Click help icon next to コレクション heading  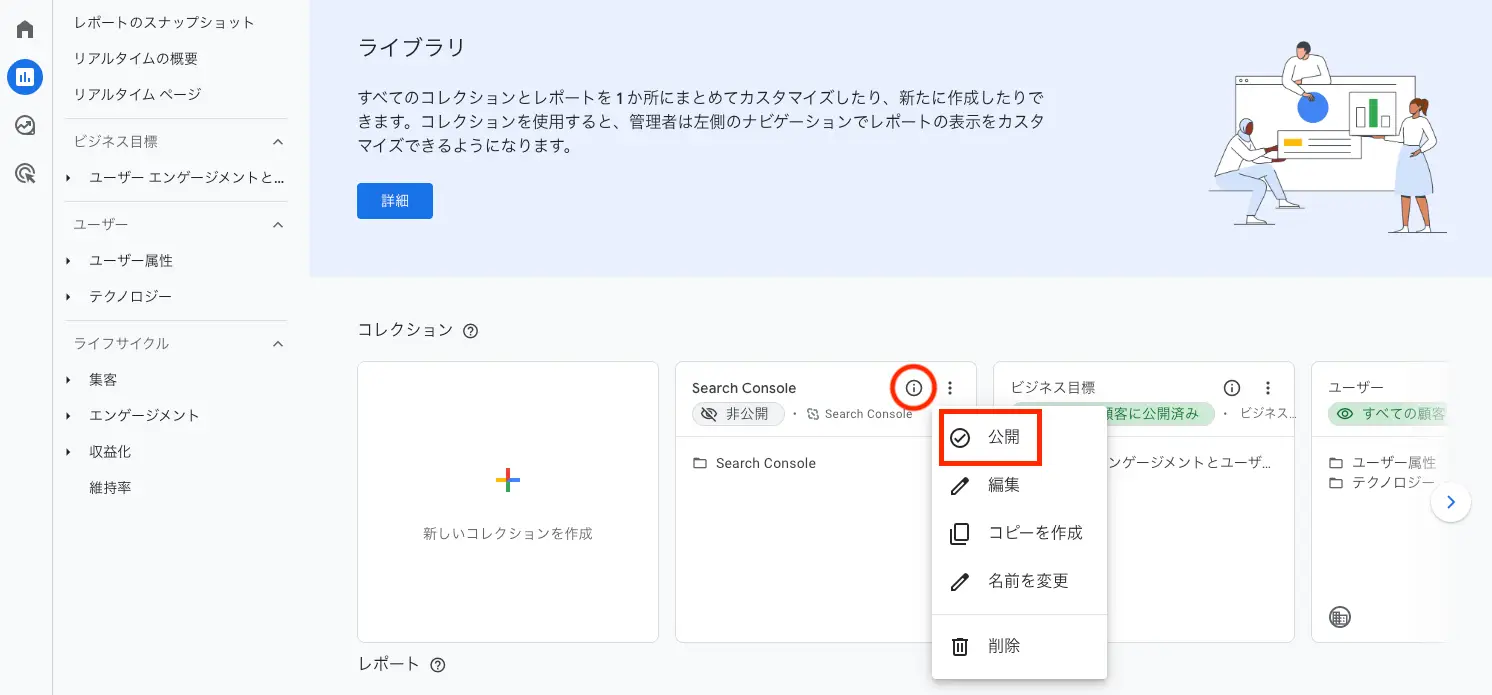click(x=470, y=331)
